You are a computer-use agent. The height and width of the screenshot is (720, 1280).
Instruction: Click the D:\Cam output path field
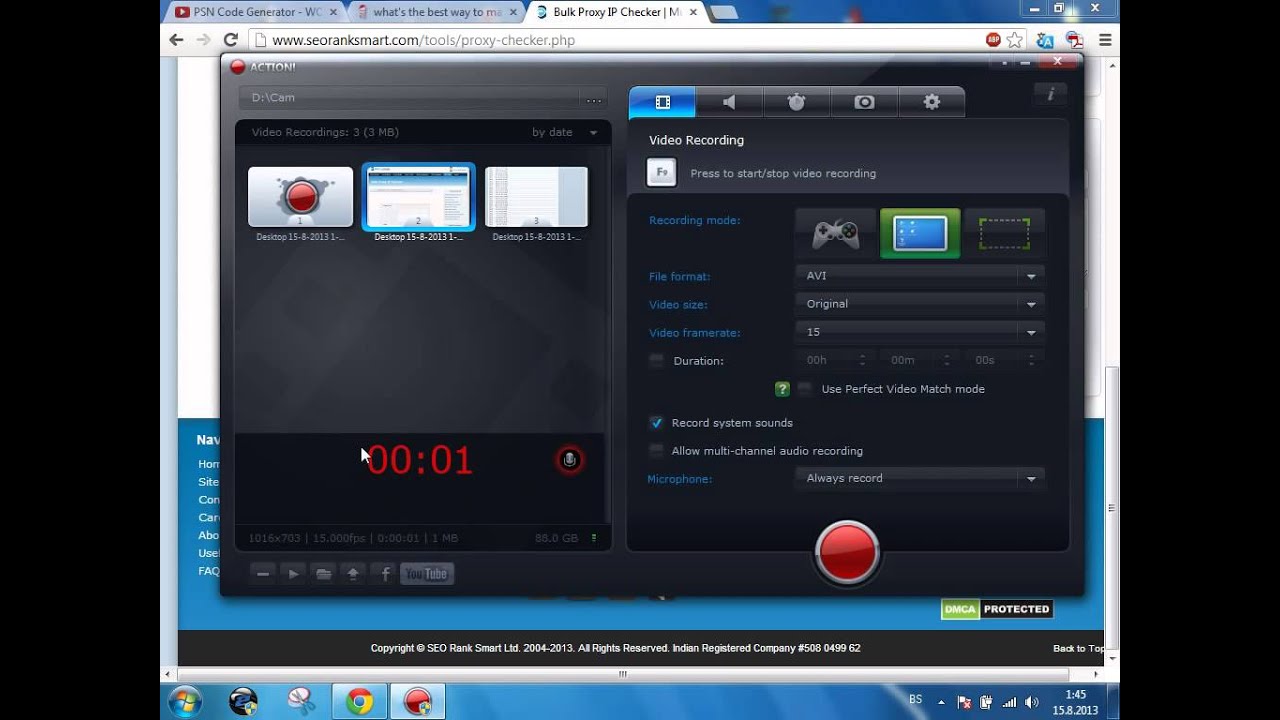pos(410,98)
